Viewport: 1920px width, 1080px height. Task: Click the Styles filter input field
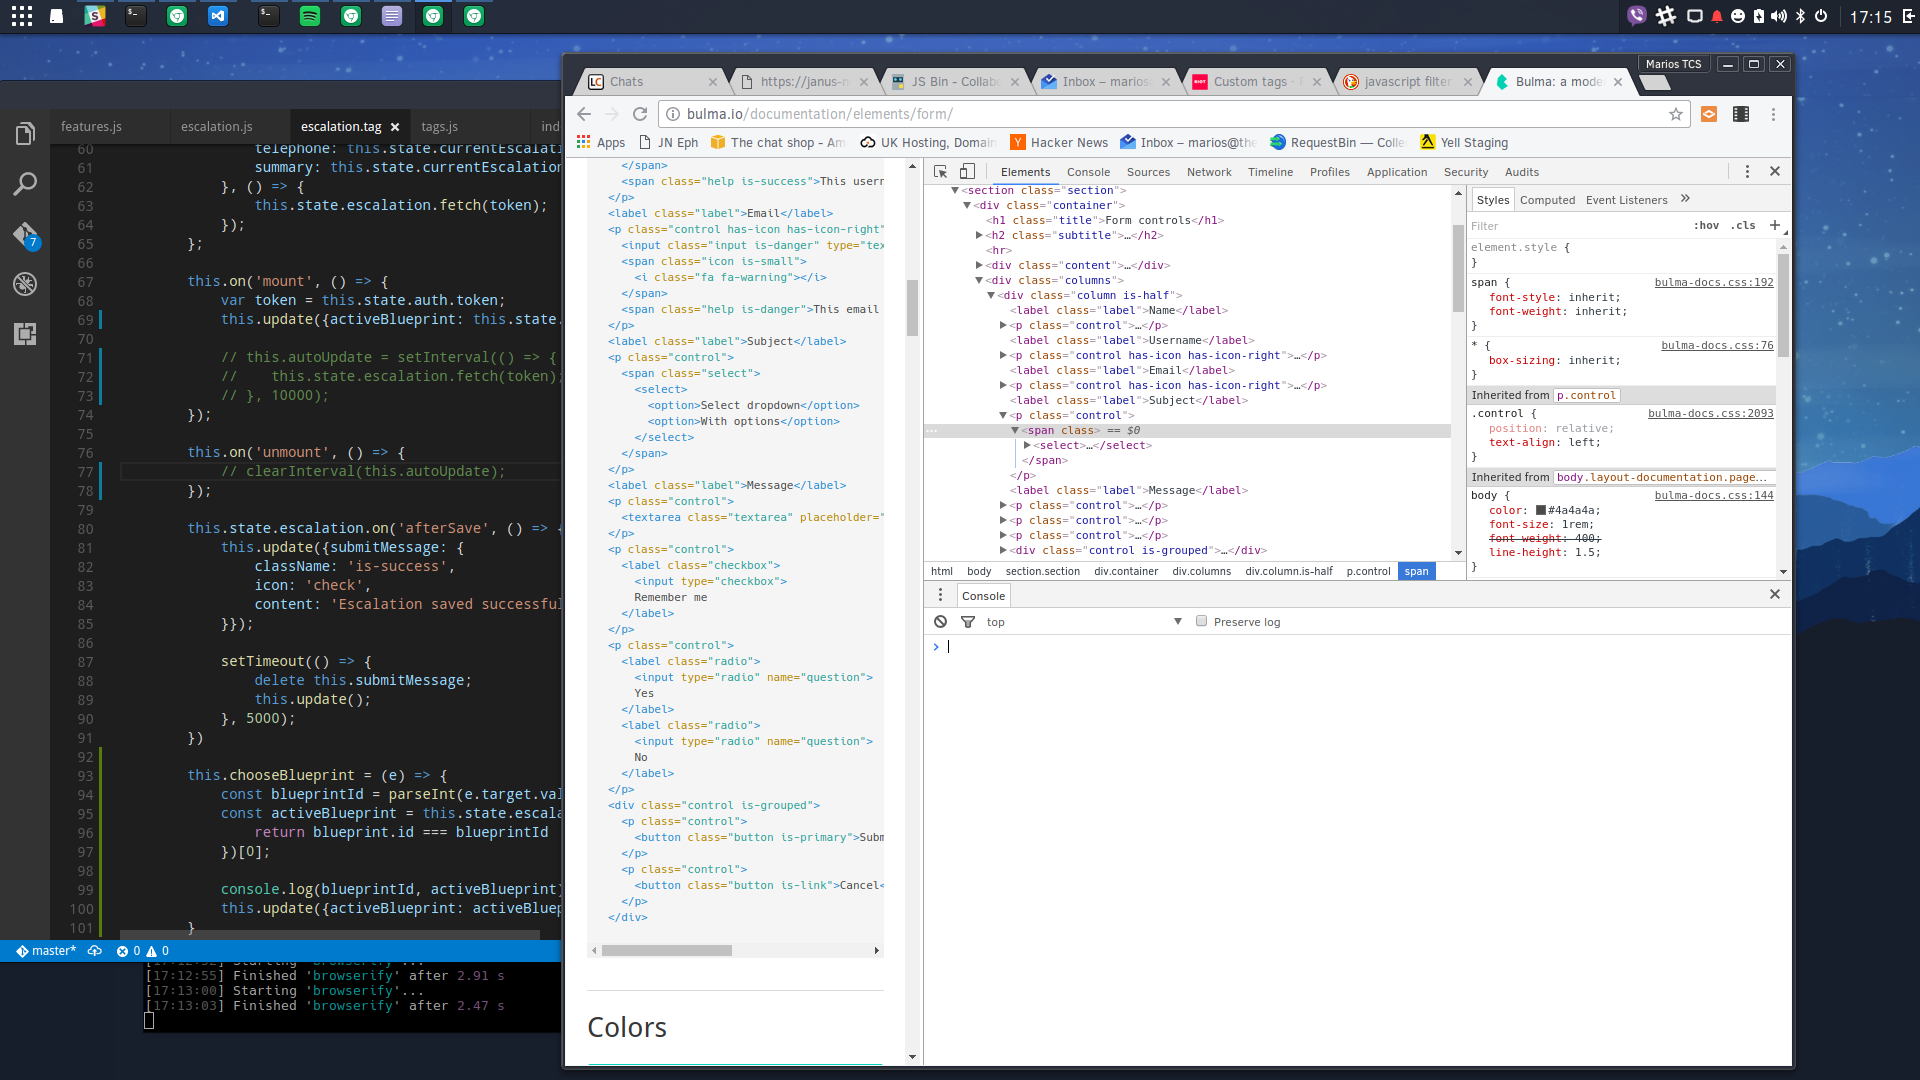[1578, 226]
